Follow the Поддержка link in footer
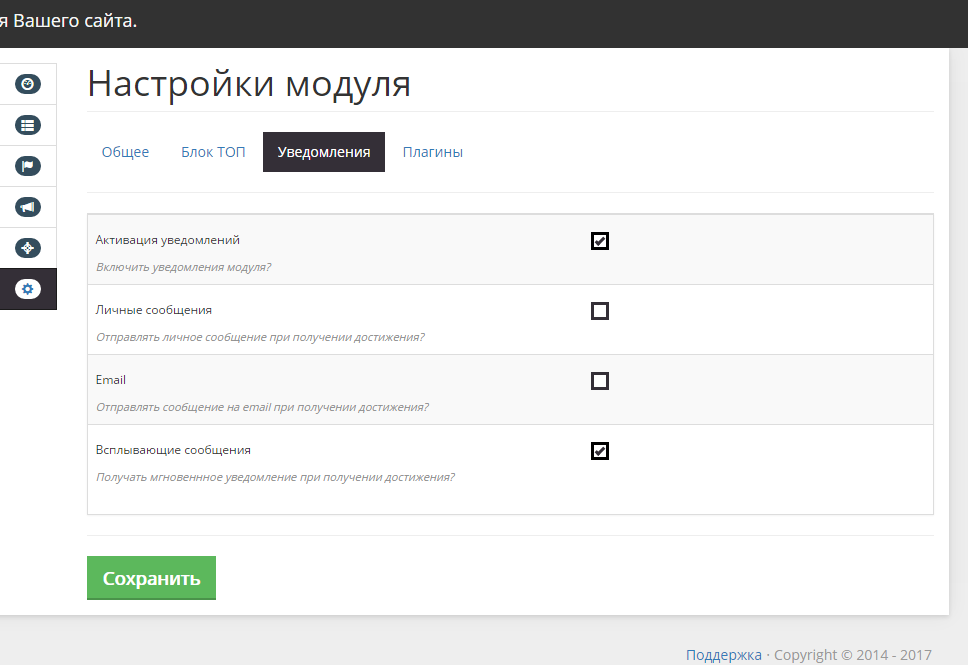The height and width of the screenshot is (665, 968). point(723,655)
